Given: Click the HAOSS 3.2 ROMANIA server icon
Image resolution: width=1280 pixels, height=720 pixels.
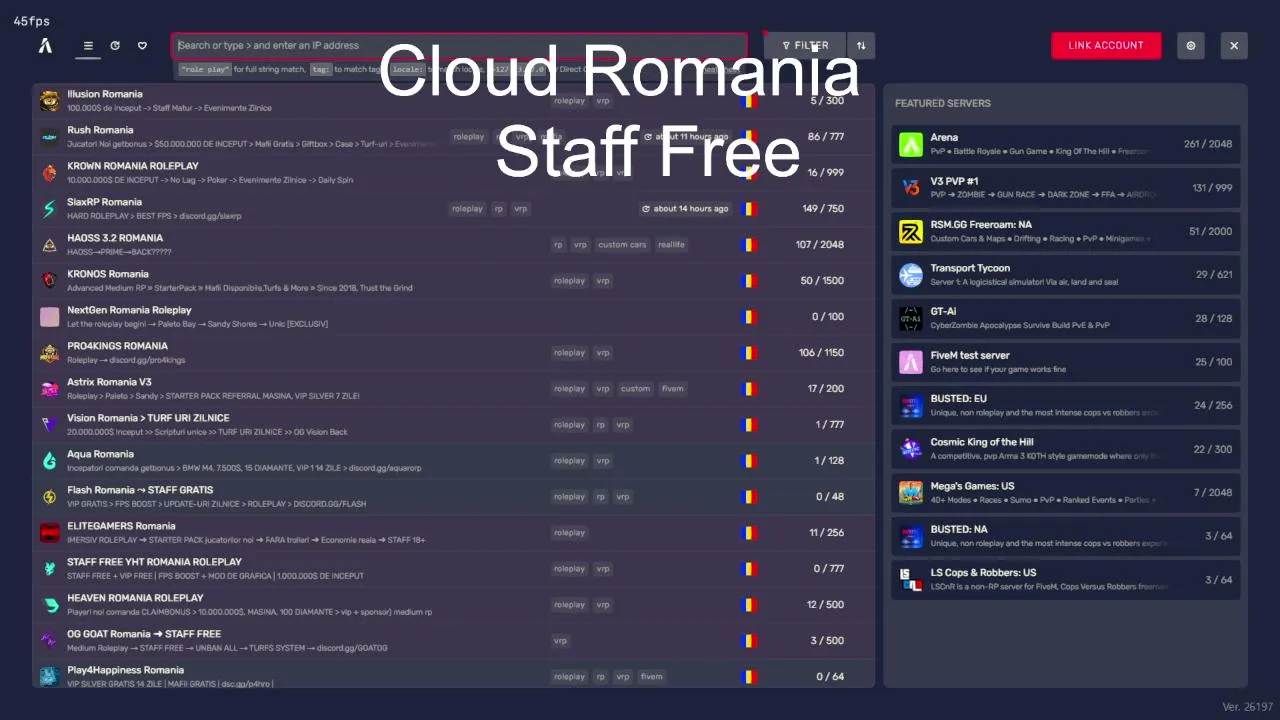Looking at the screenshot, I should 49,245.
